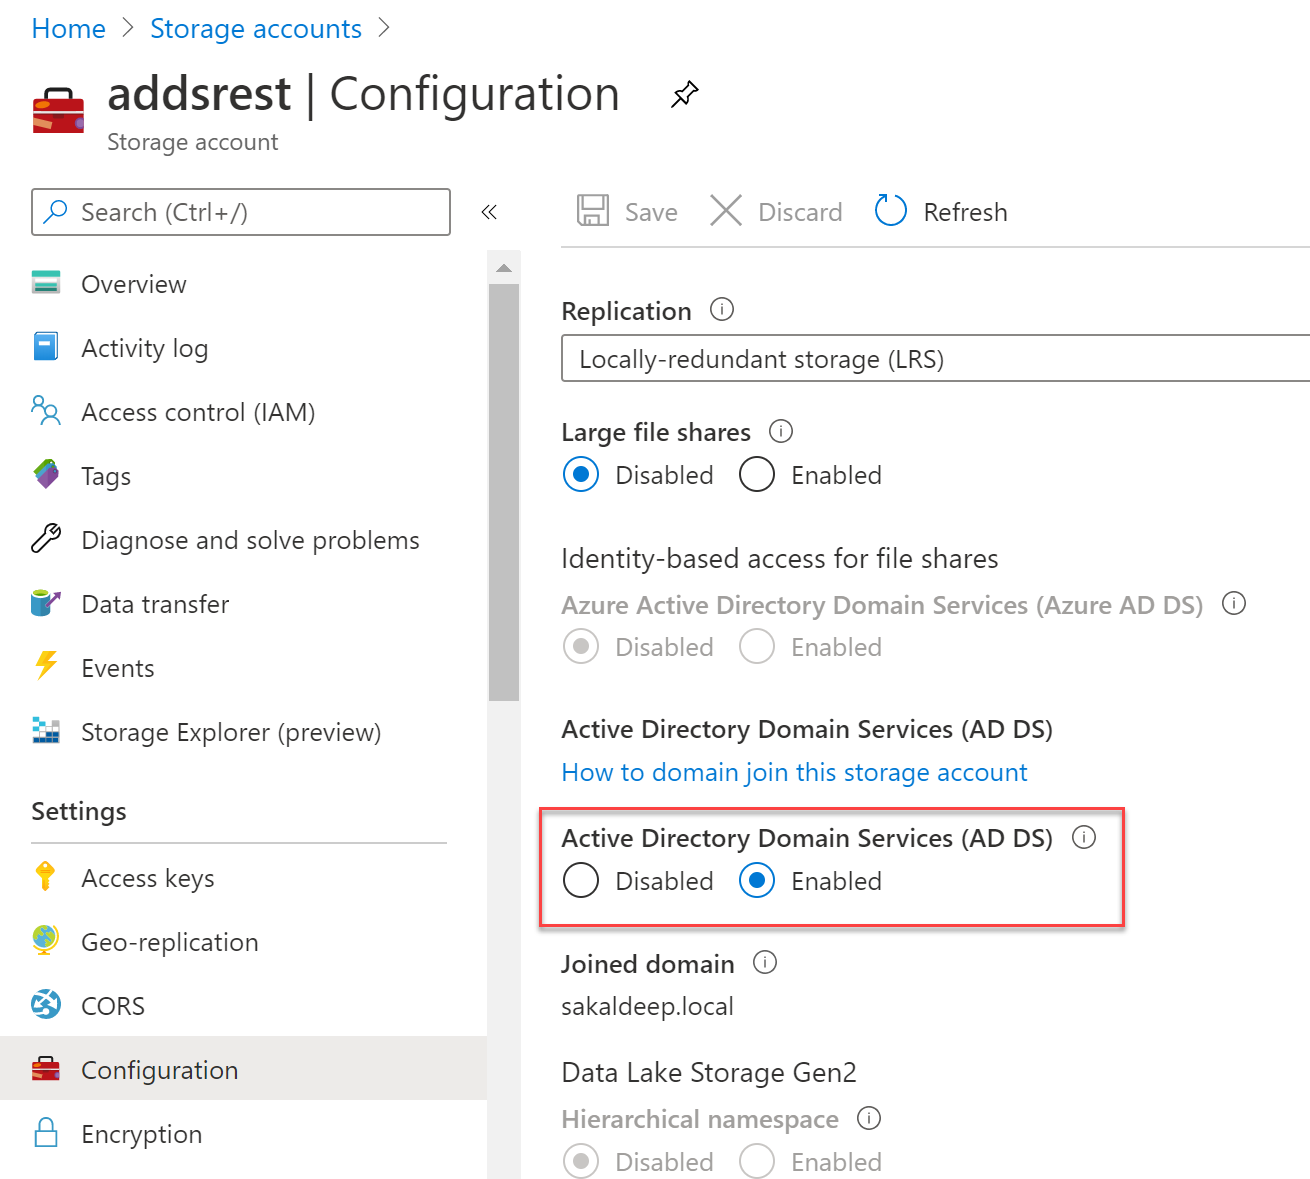Click the Overview icon in sidebar
Image resolution: width=1310 pixels, height=1179 pixels.
coord(46,283)
